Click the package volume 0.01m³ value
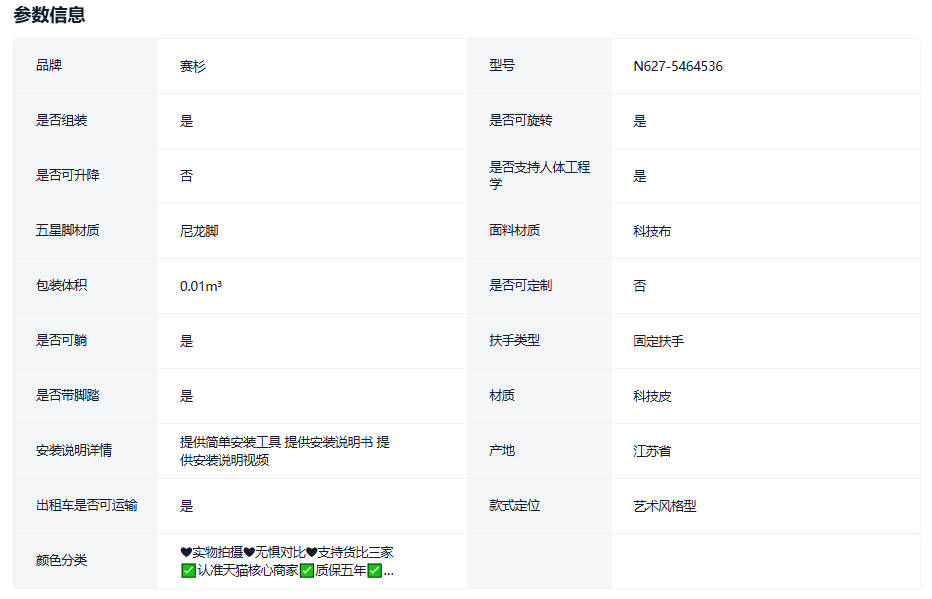This screenshot has width=932, height=599. click(x=201, y=286)
